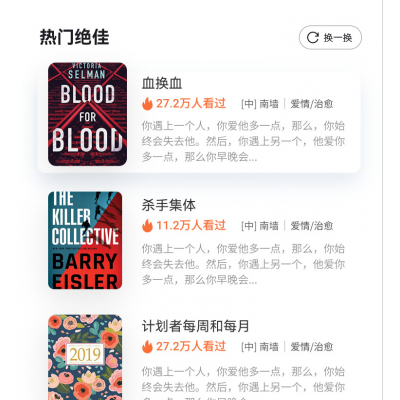Open the book title 血换血
Screen dimensions: 400x400
coord(162,83)
